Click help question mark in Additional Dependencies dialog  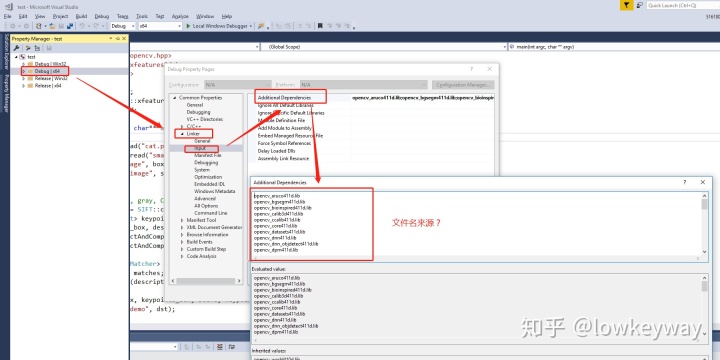coord(685,182)
